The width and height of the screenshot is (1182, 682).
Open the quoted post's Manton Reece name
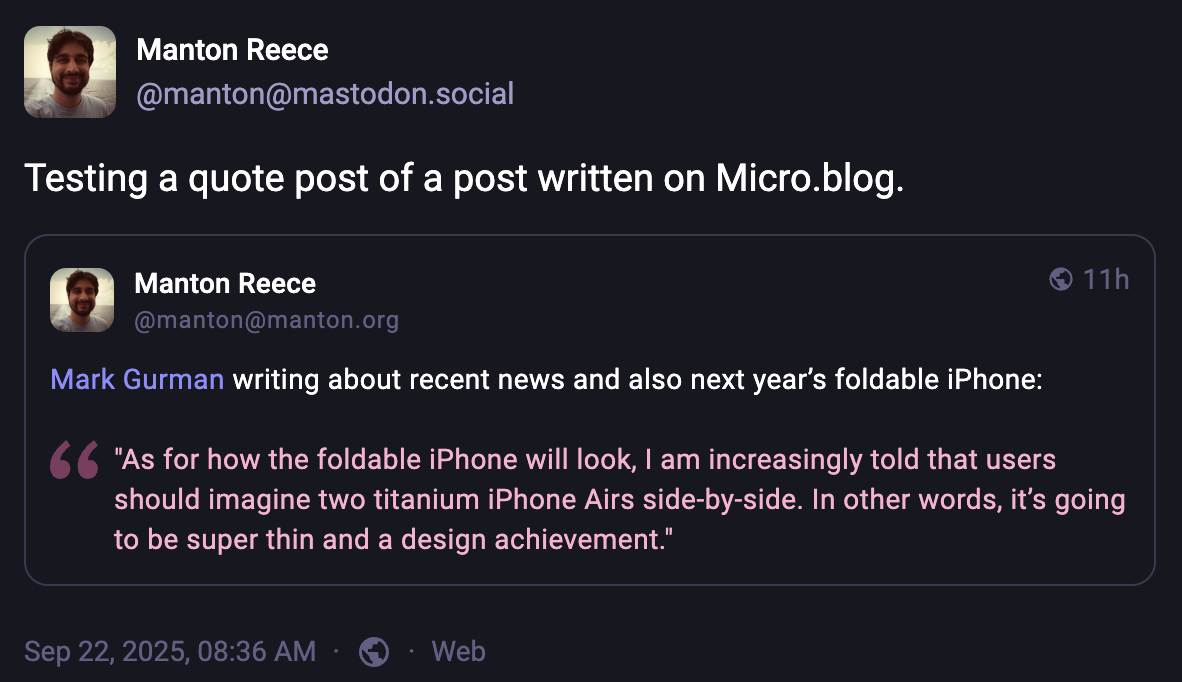coord(225,284)
